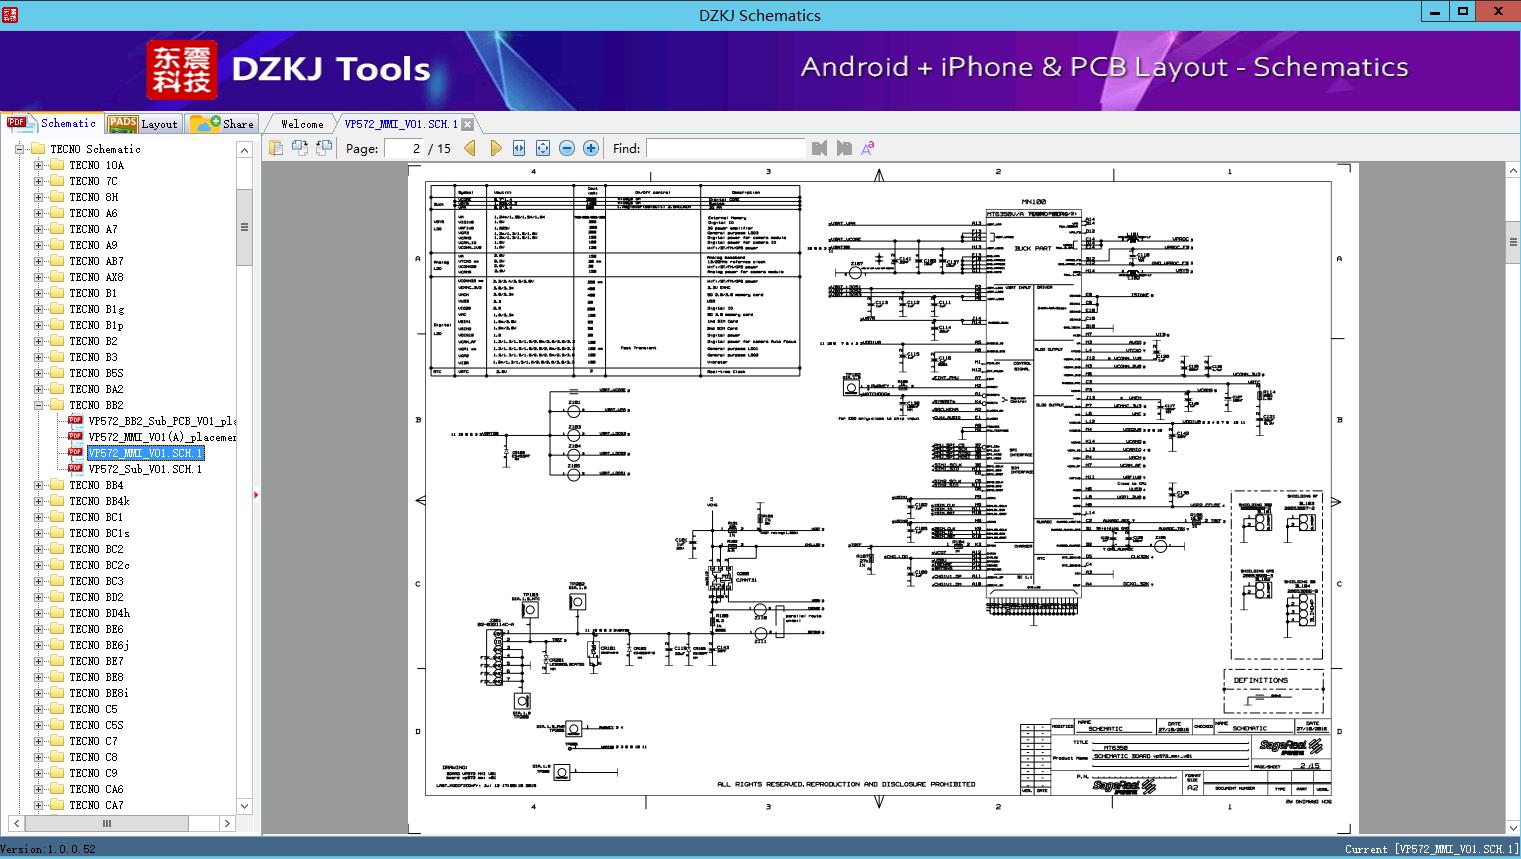
Task: Click PDF icon of VP572_Sub_V01.SCH.1
Action: click(76, 468)
